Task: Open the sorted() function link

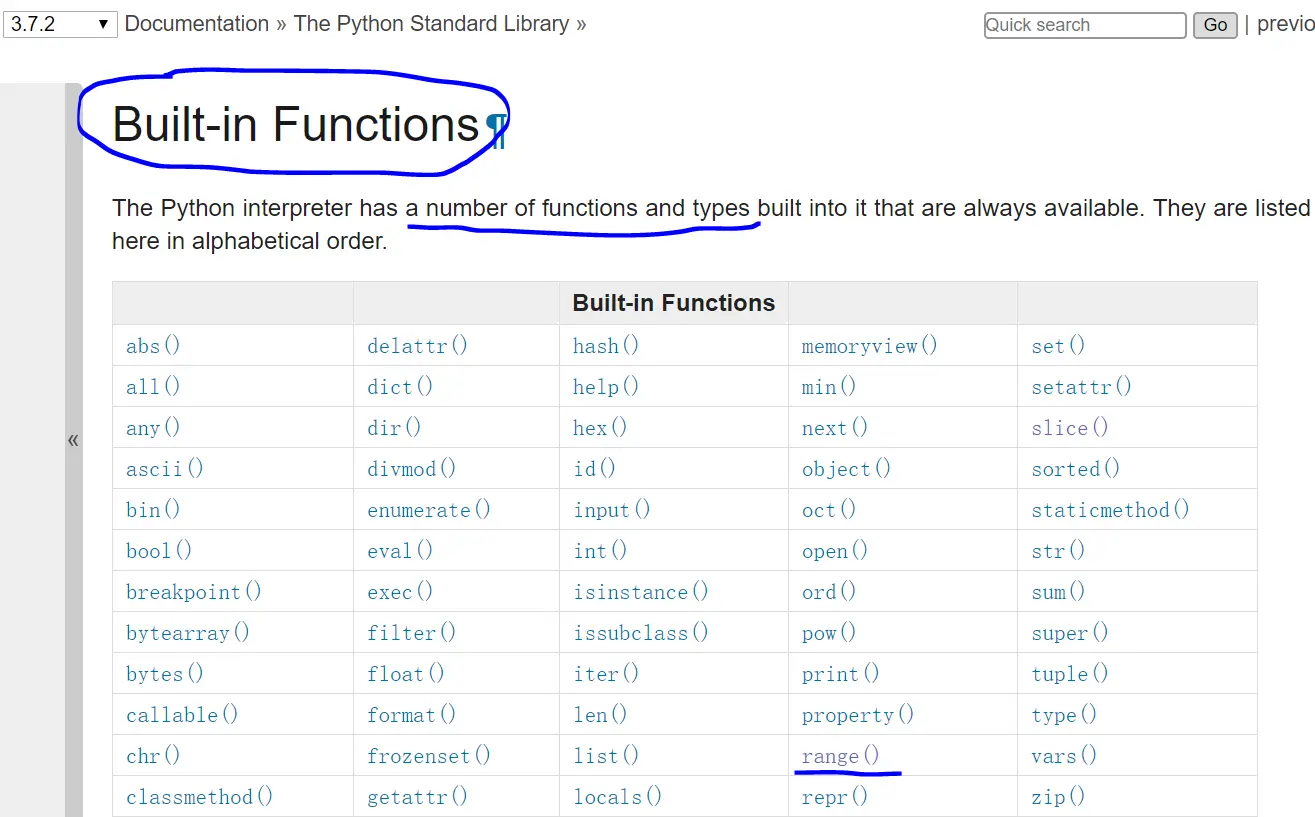Action: 1076,469
